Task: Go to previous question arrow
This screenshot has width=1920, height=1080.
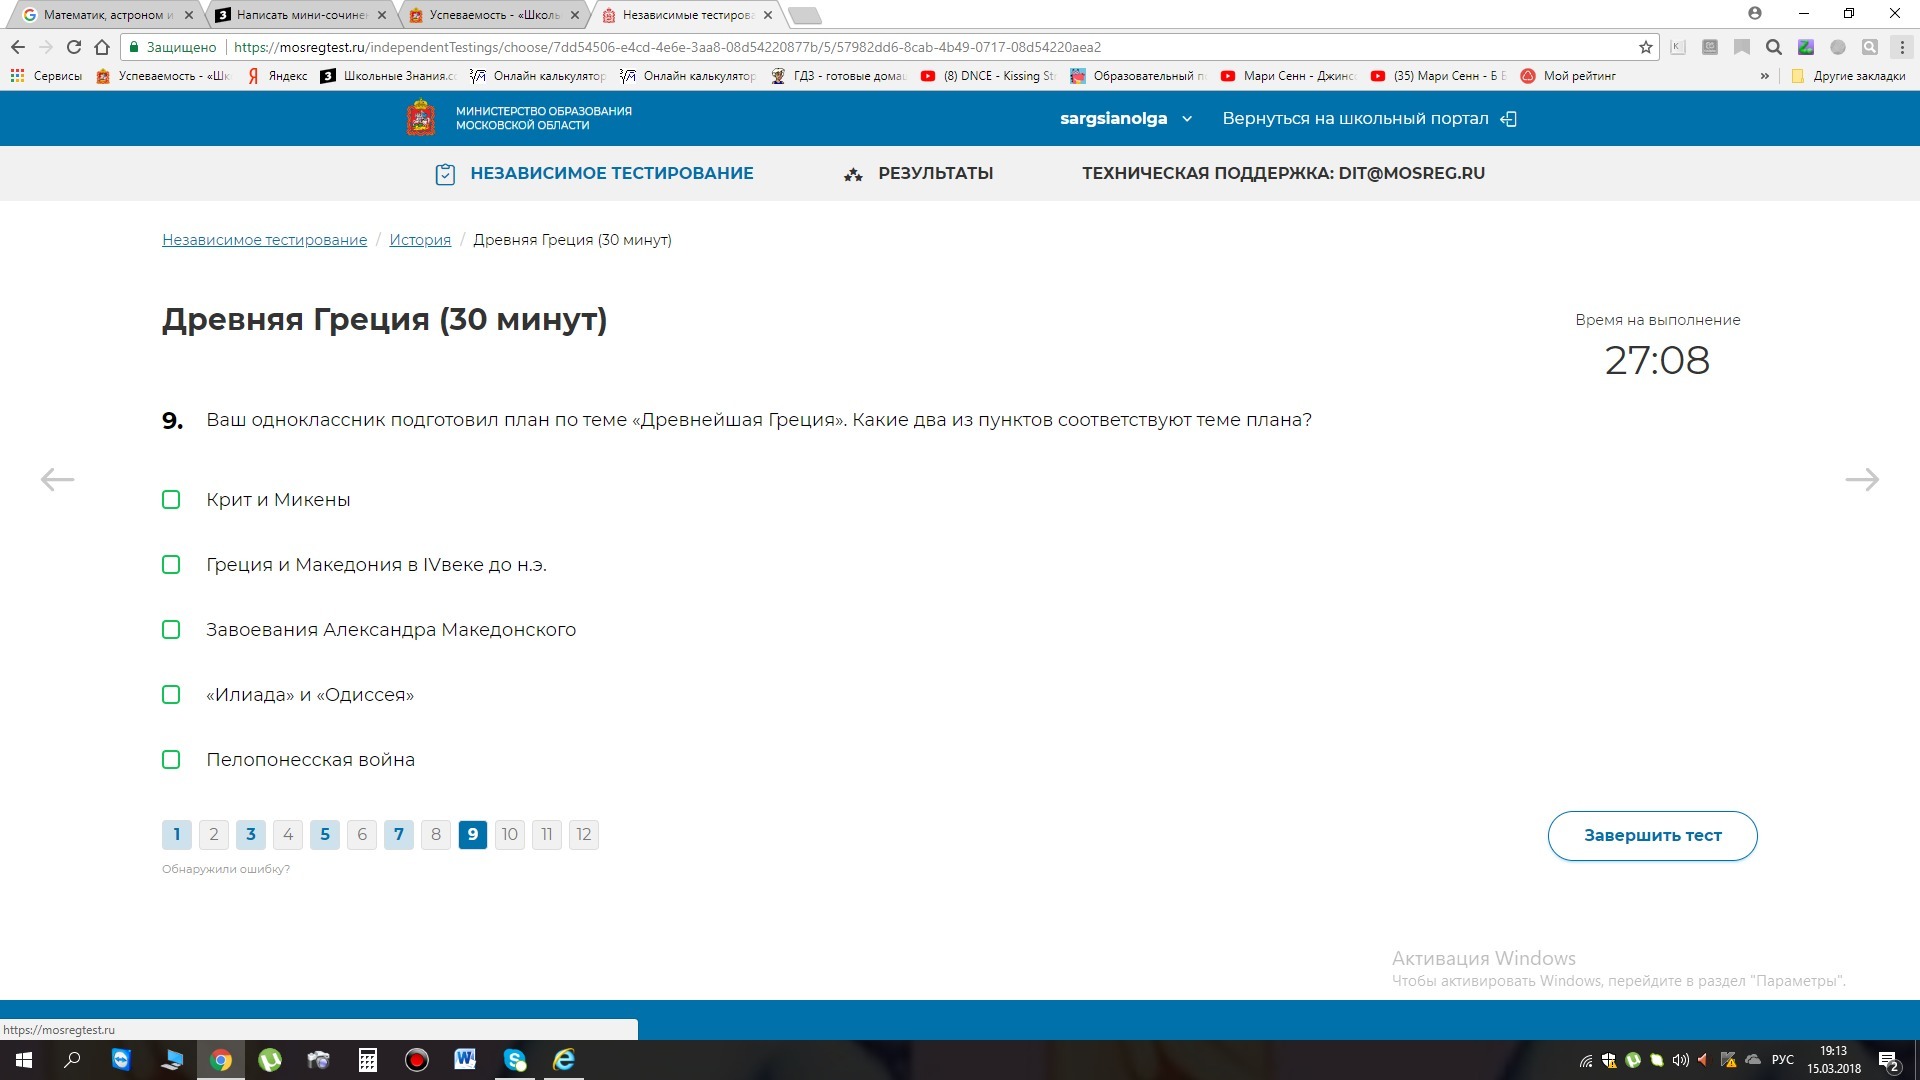Action: pyautogui.click(x=57, y=480)
